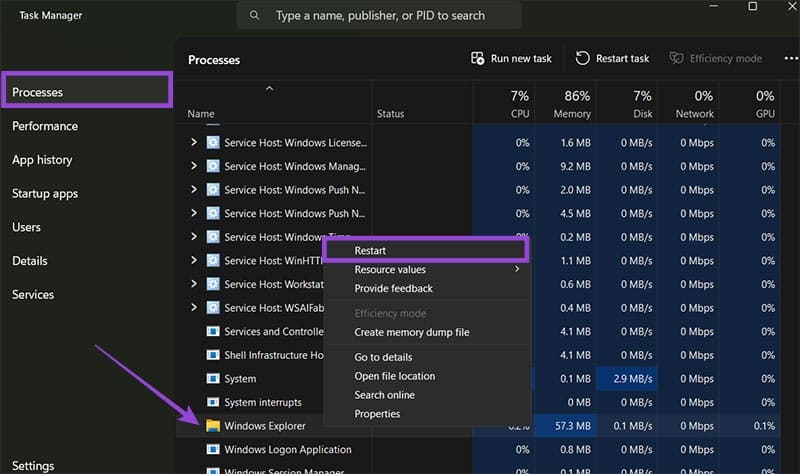Choose Go to details

point(427,357)
